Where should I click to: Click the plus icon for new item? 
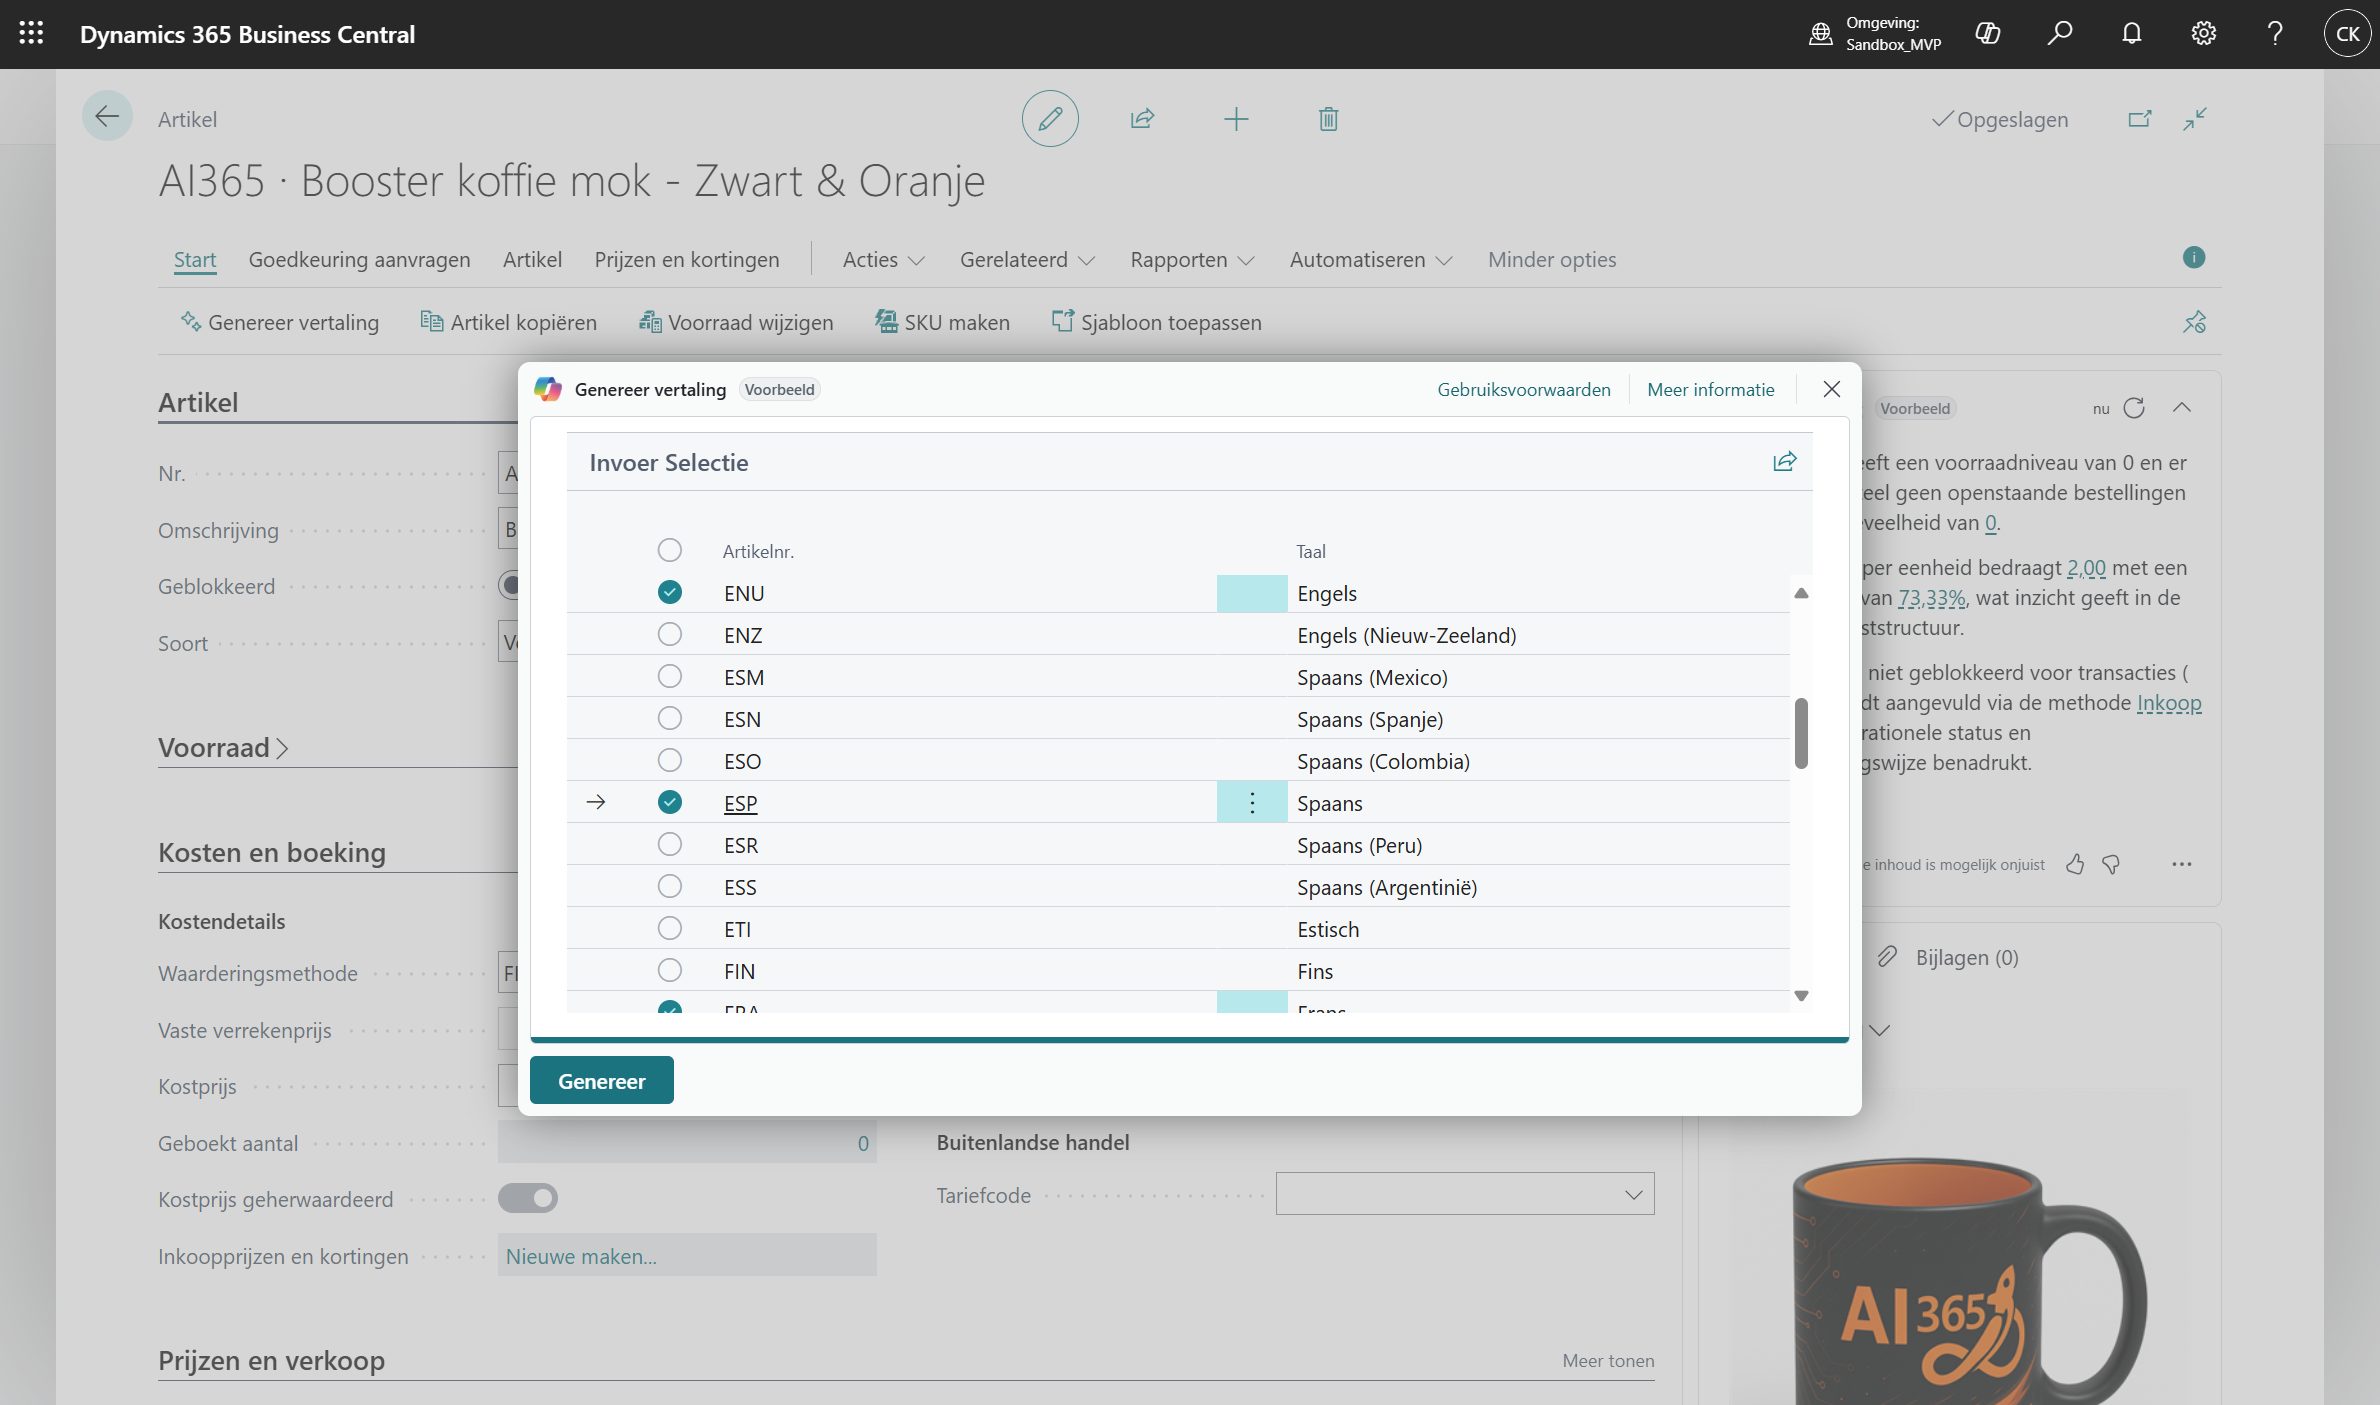[1236, 119]
